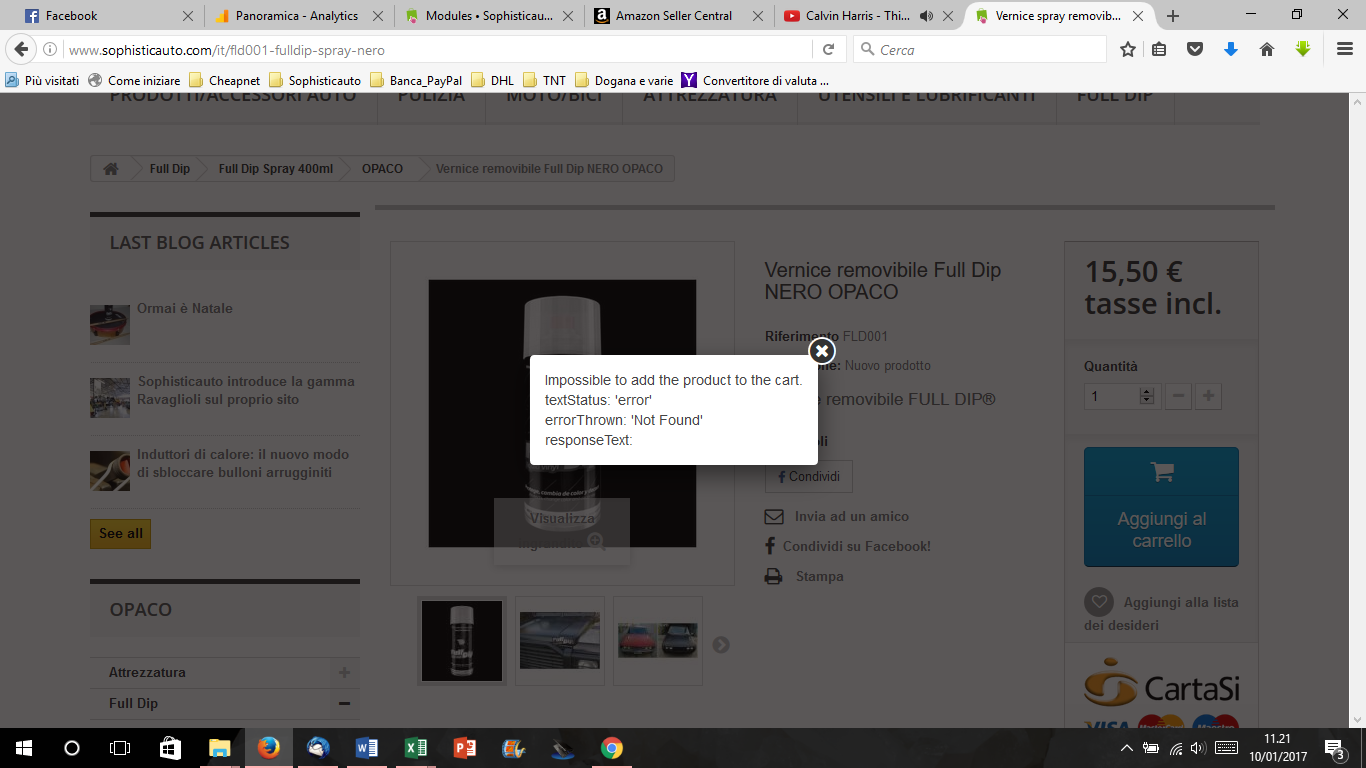Click the Condividi share button
The height and width of the screenshot is (768, 1366).
809,477
